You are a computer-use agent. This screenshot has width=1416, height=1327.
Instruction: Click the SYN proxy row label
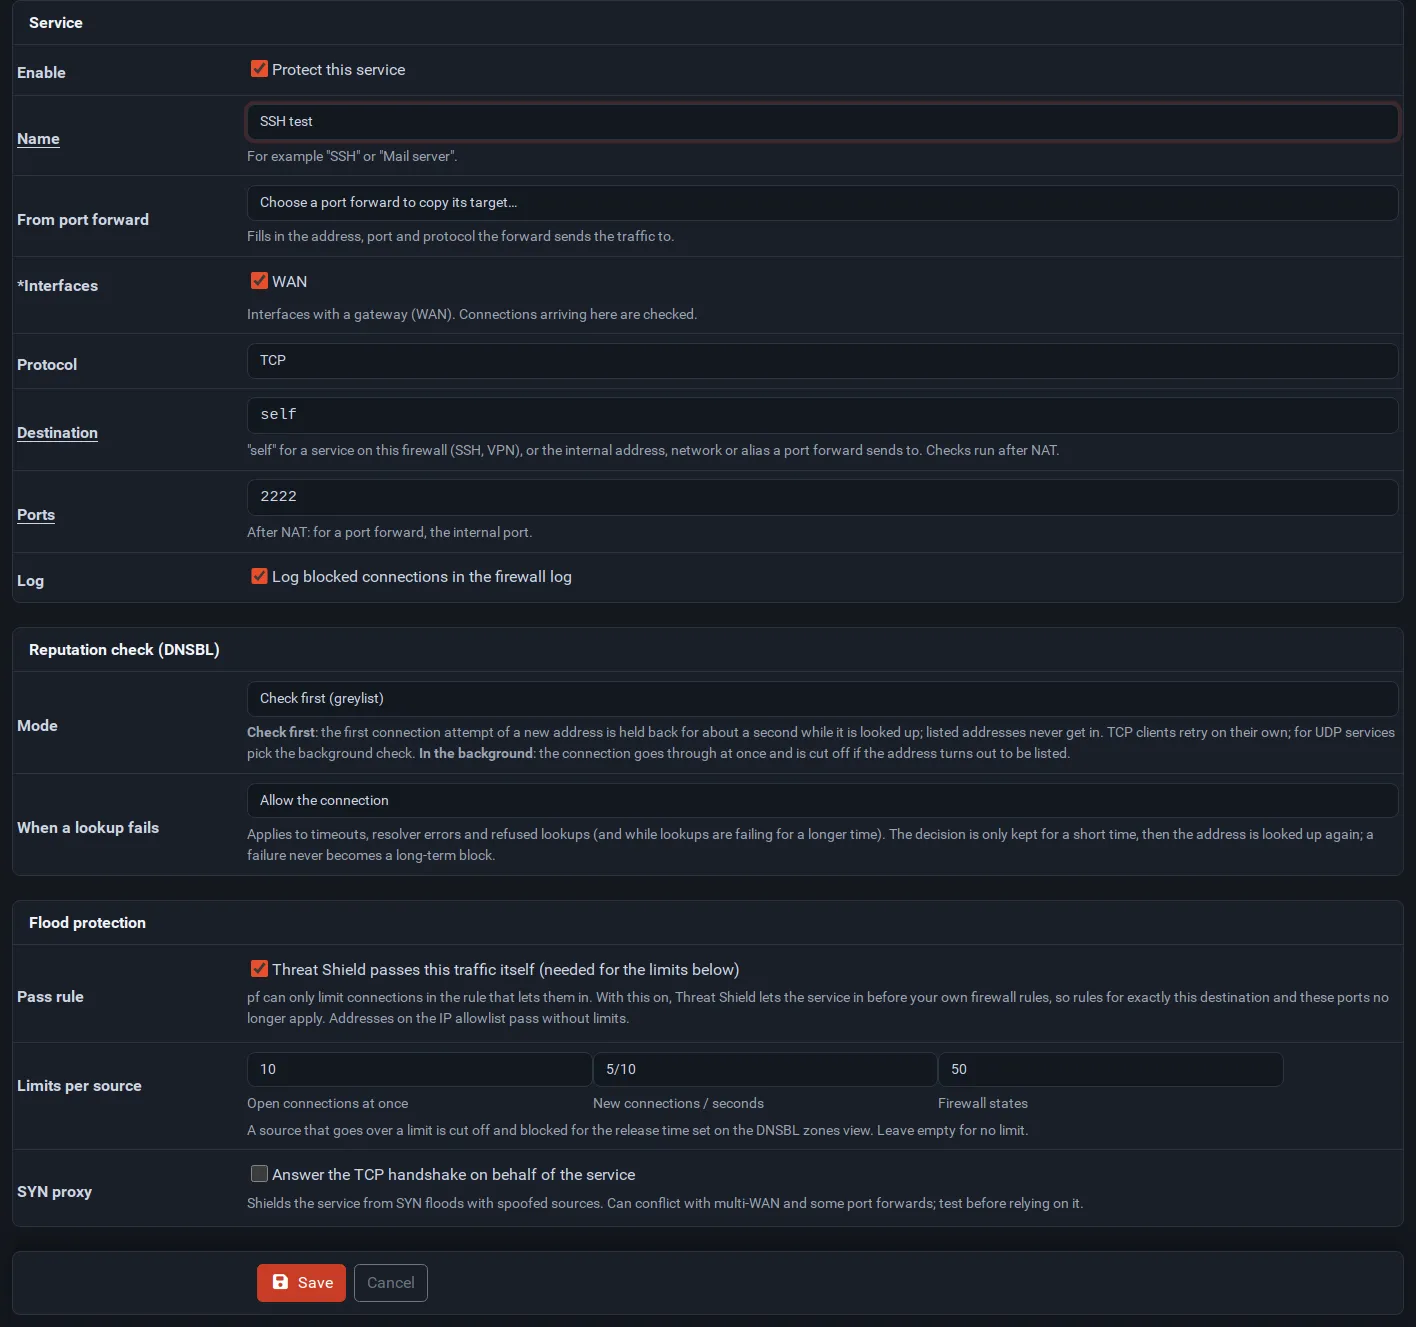[x=54, y=1192]
